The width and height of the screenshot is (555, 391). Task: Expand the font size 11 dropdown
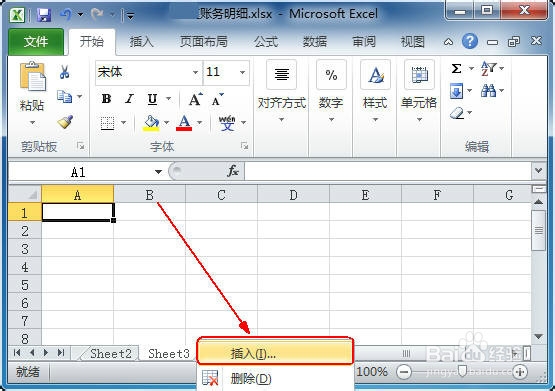point(242,73)
